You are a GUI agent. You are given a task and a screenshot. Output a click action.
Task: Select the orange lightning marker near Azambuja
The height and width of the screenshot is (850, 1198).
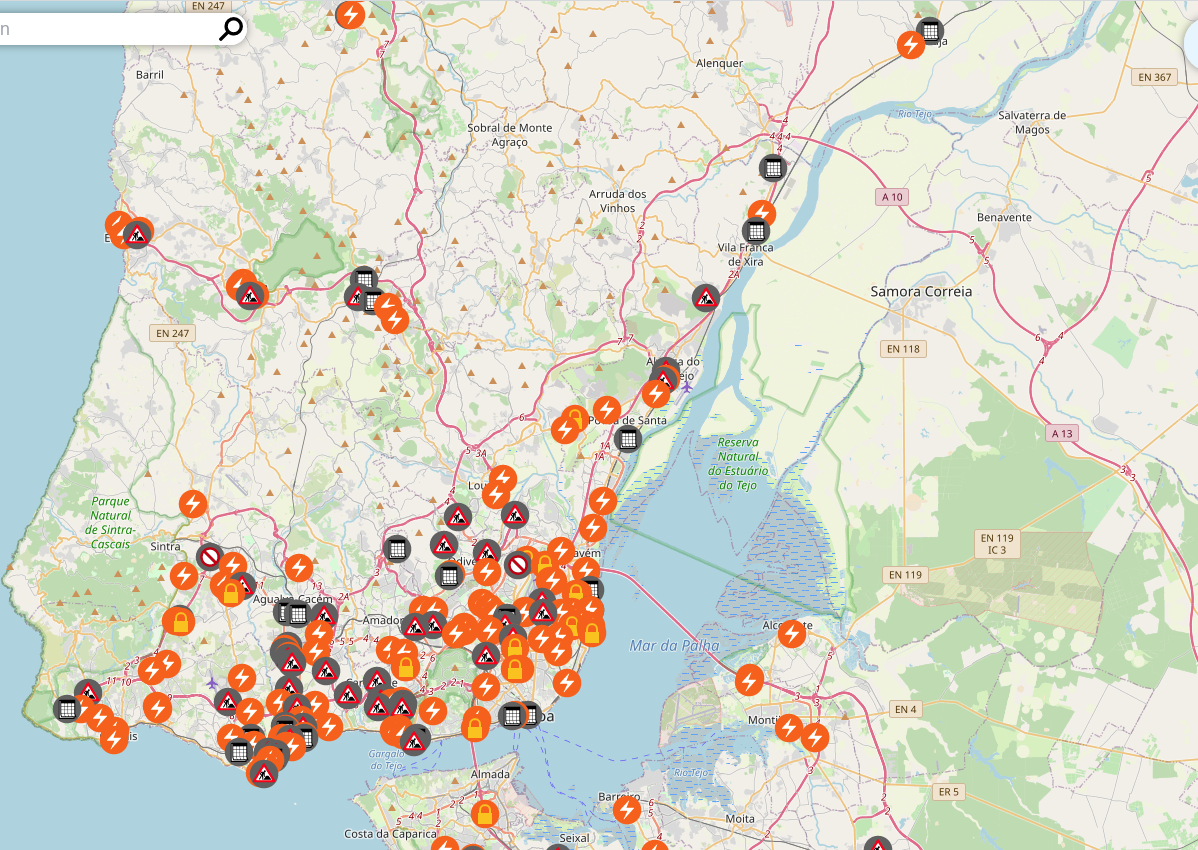pos(911,45)
